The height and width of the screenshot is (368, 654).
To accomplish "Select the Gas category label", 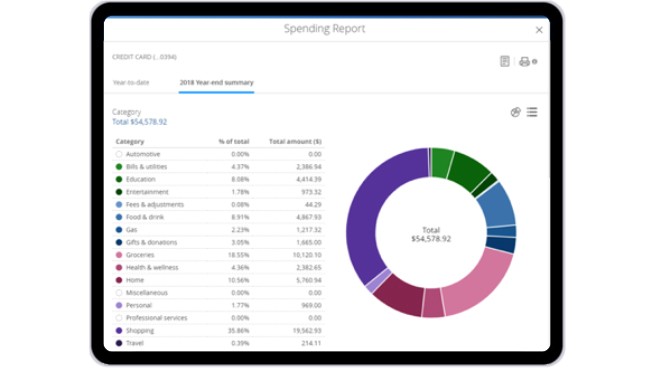I will (131, 230).
